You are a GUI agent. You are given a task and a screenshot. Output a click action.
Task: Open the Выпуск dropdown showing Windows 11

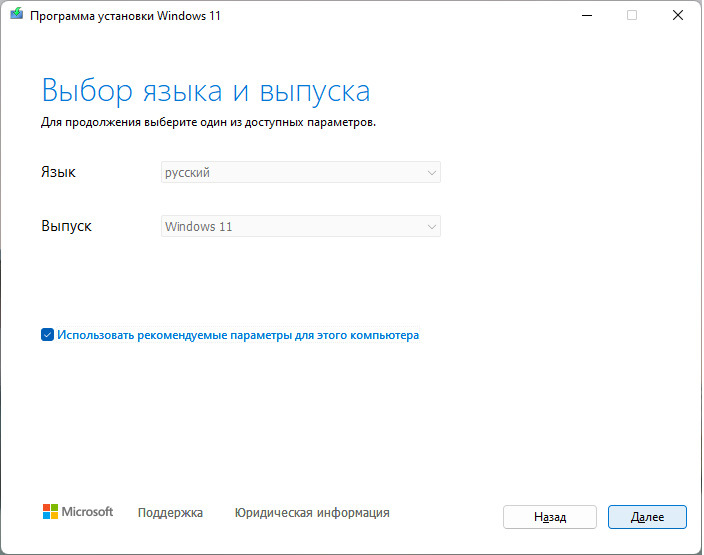(x=300, y=226)
